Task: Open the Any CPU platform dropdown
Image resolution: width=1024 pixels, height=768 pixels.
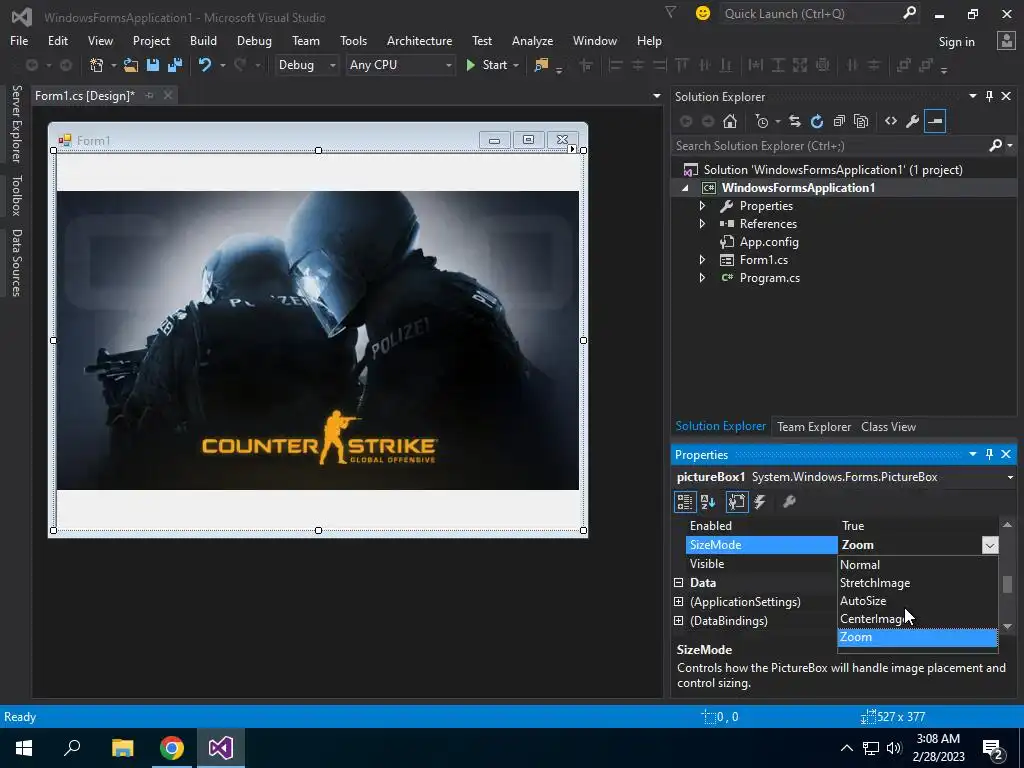Action: (448, 65)
